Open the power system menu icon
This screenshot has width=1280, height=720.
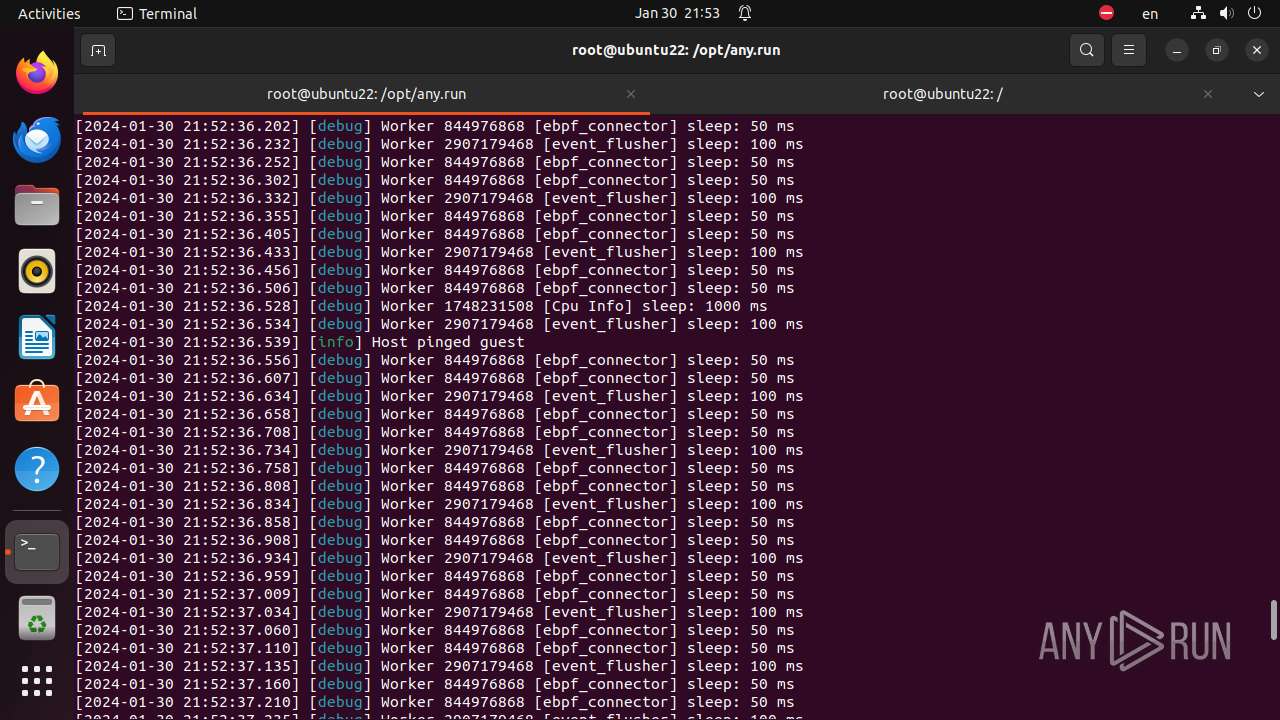[x=1254, y=13]
